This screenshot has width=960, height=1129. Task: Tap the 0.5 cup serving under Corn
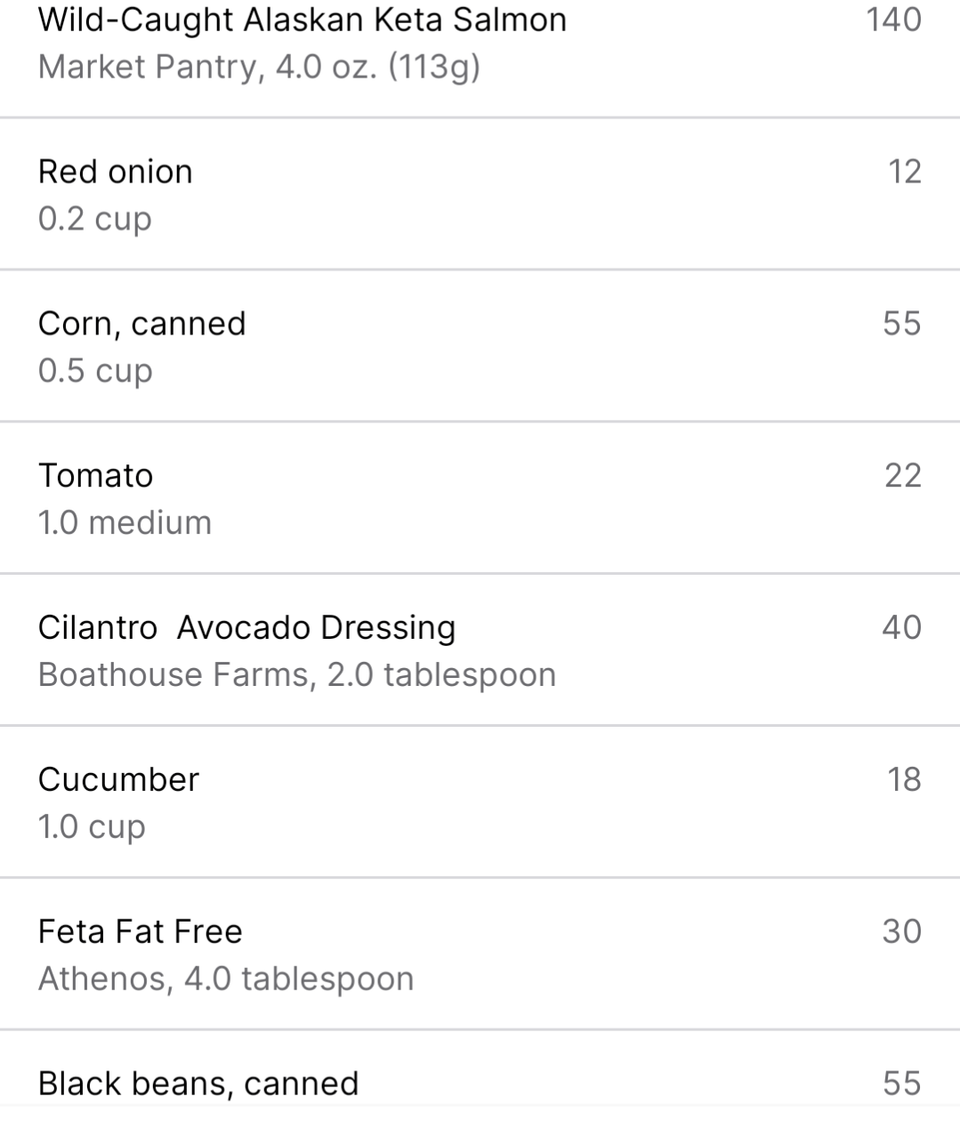95,372
